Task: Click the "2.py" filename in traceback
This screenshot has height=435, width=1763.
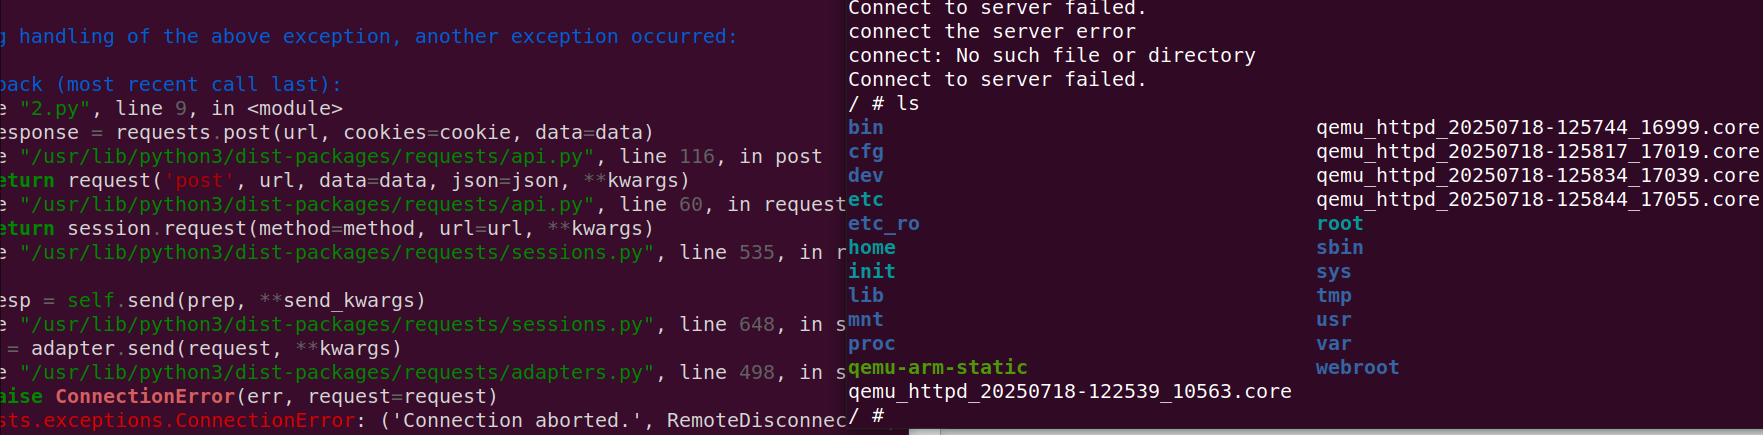Action: [x=55, y=109]
